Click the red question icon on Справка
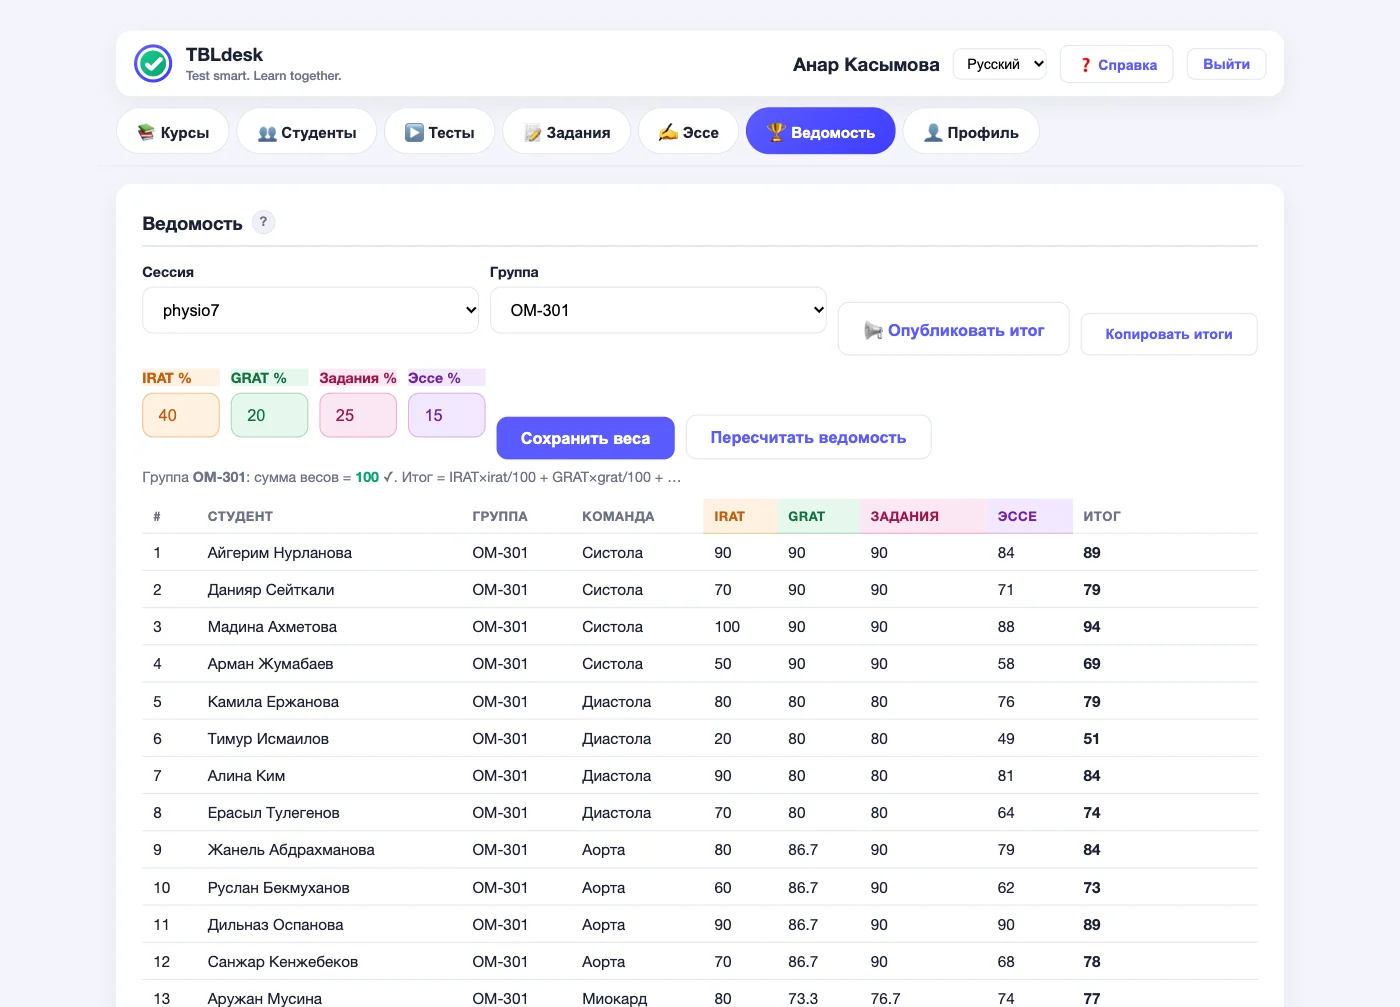 click(x=1085, y=65)
